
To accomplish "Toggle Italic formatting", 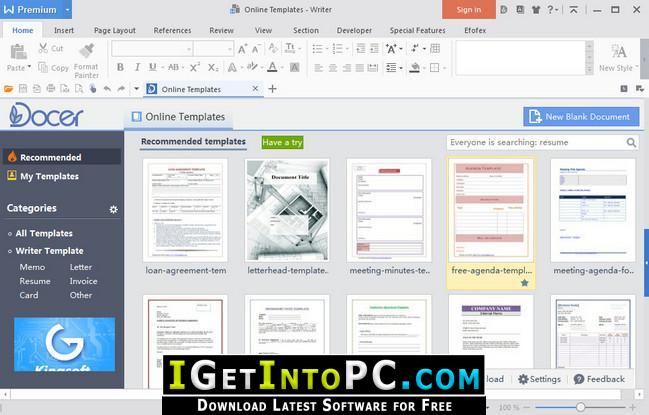I will pyautogui.click(x=137, y=67).
